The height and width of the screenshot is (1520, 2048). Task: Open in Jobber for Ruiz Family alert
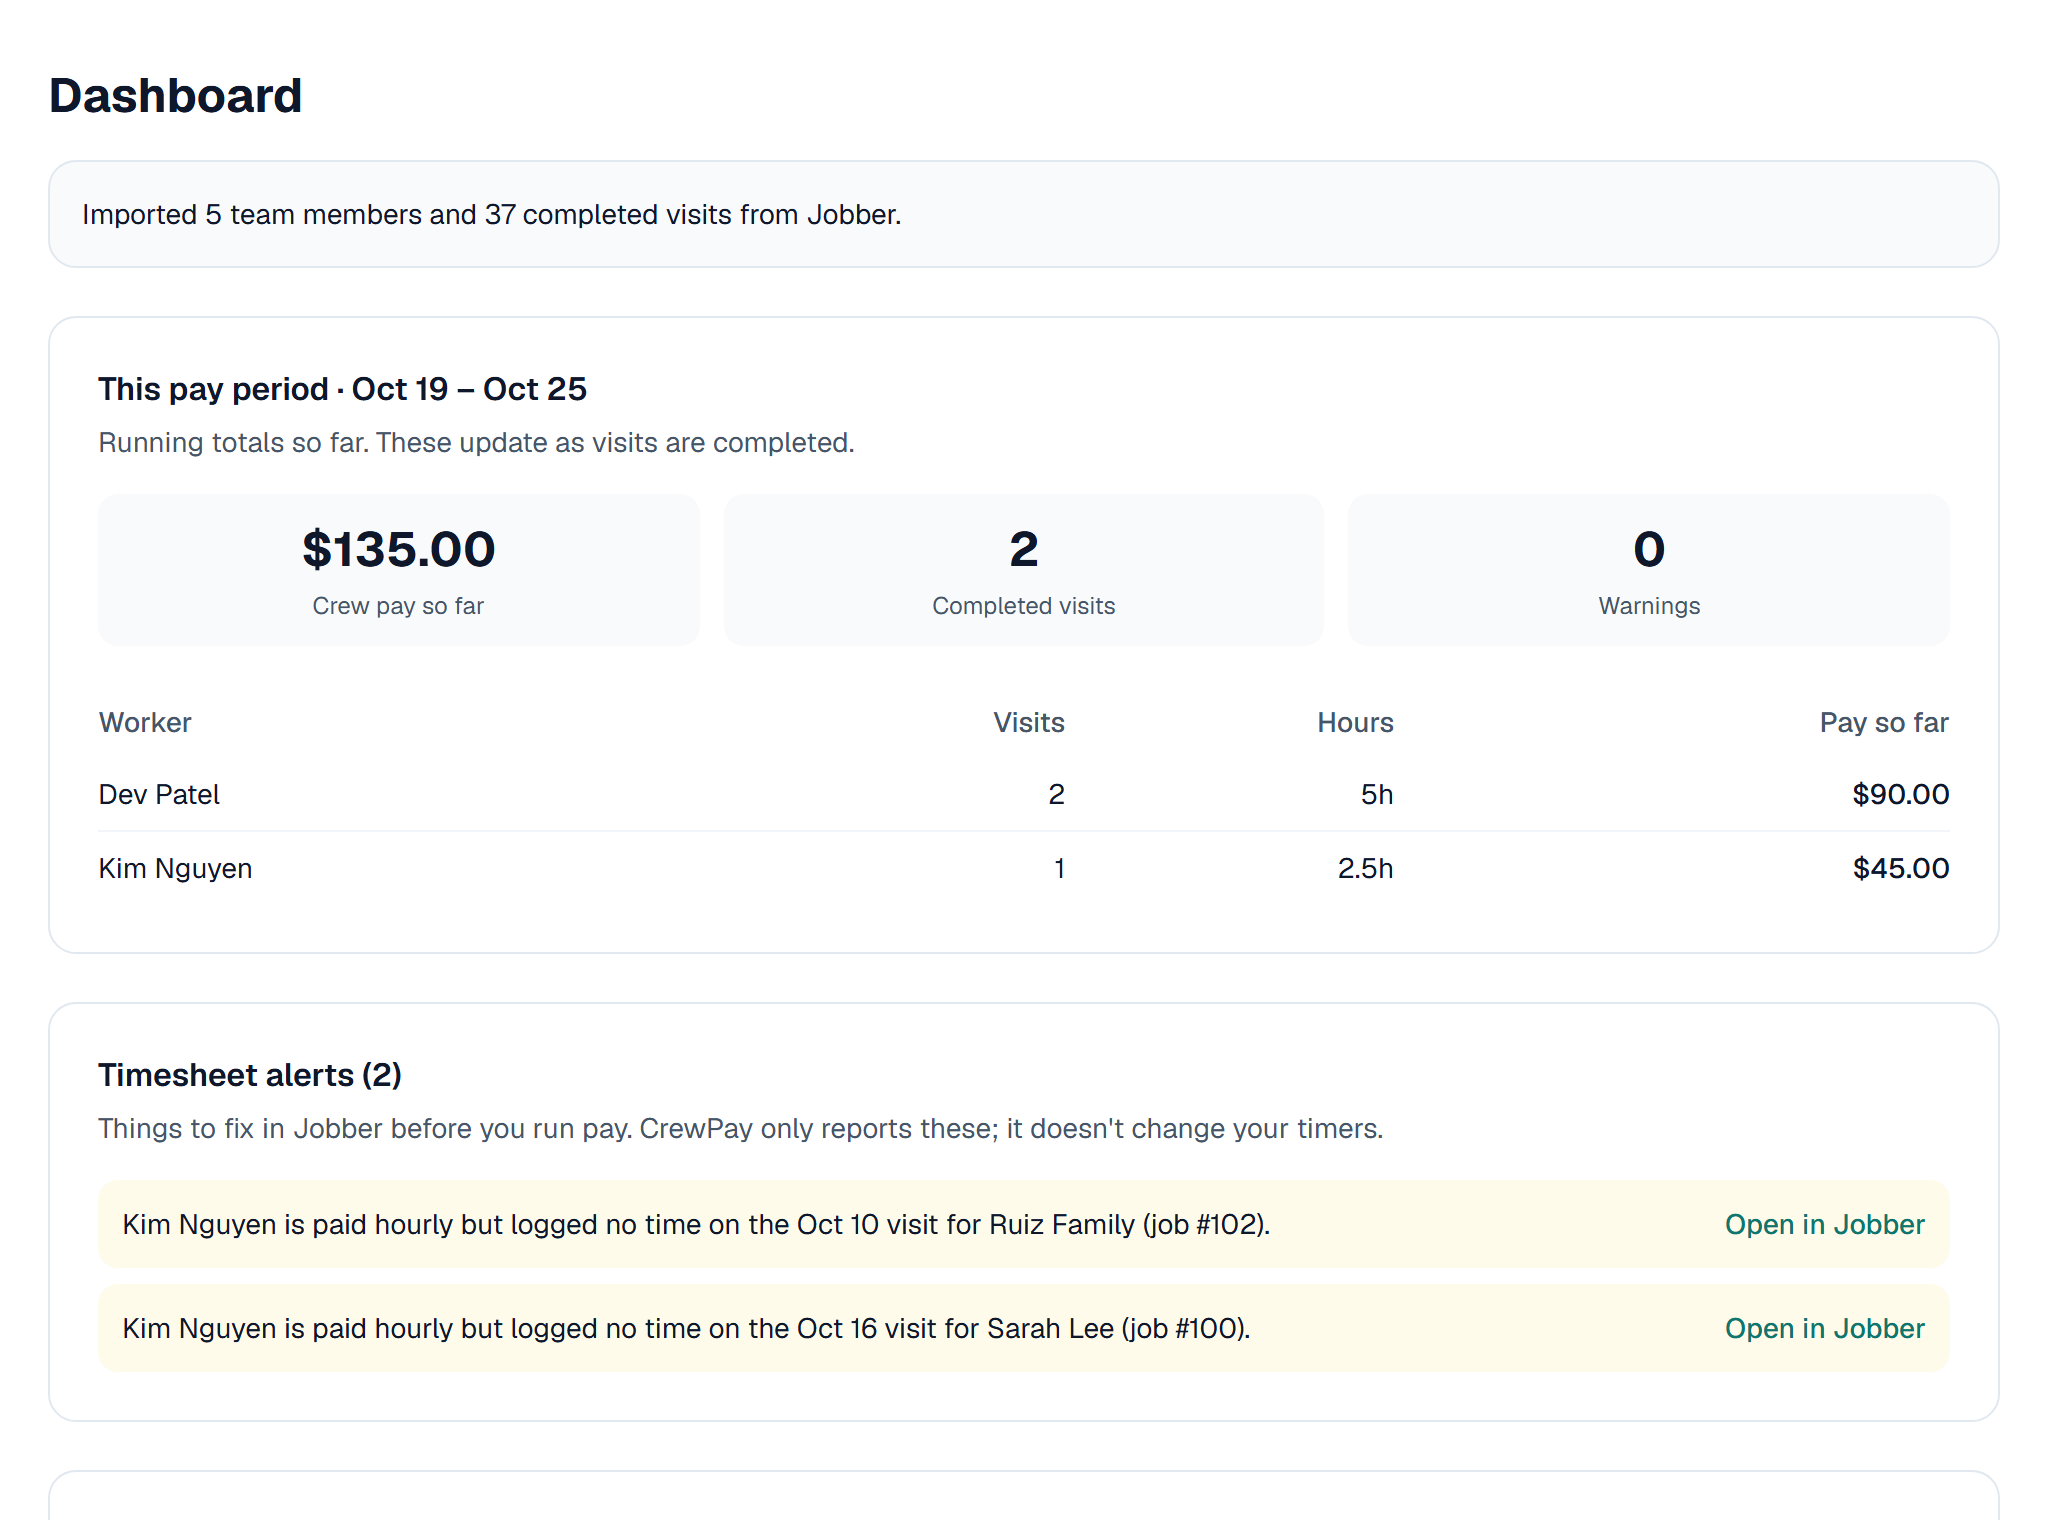[x=1824, y=1224]
